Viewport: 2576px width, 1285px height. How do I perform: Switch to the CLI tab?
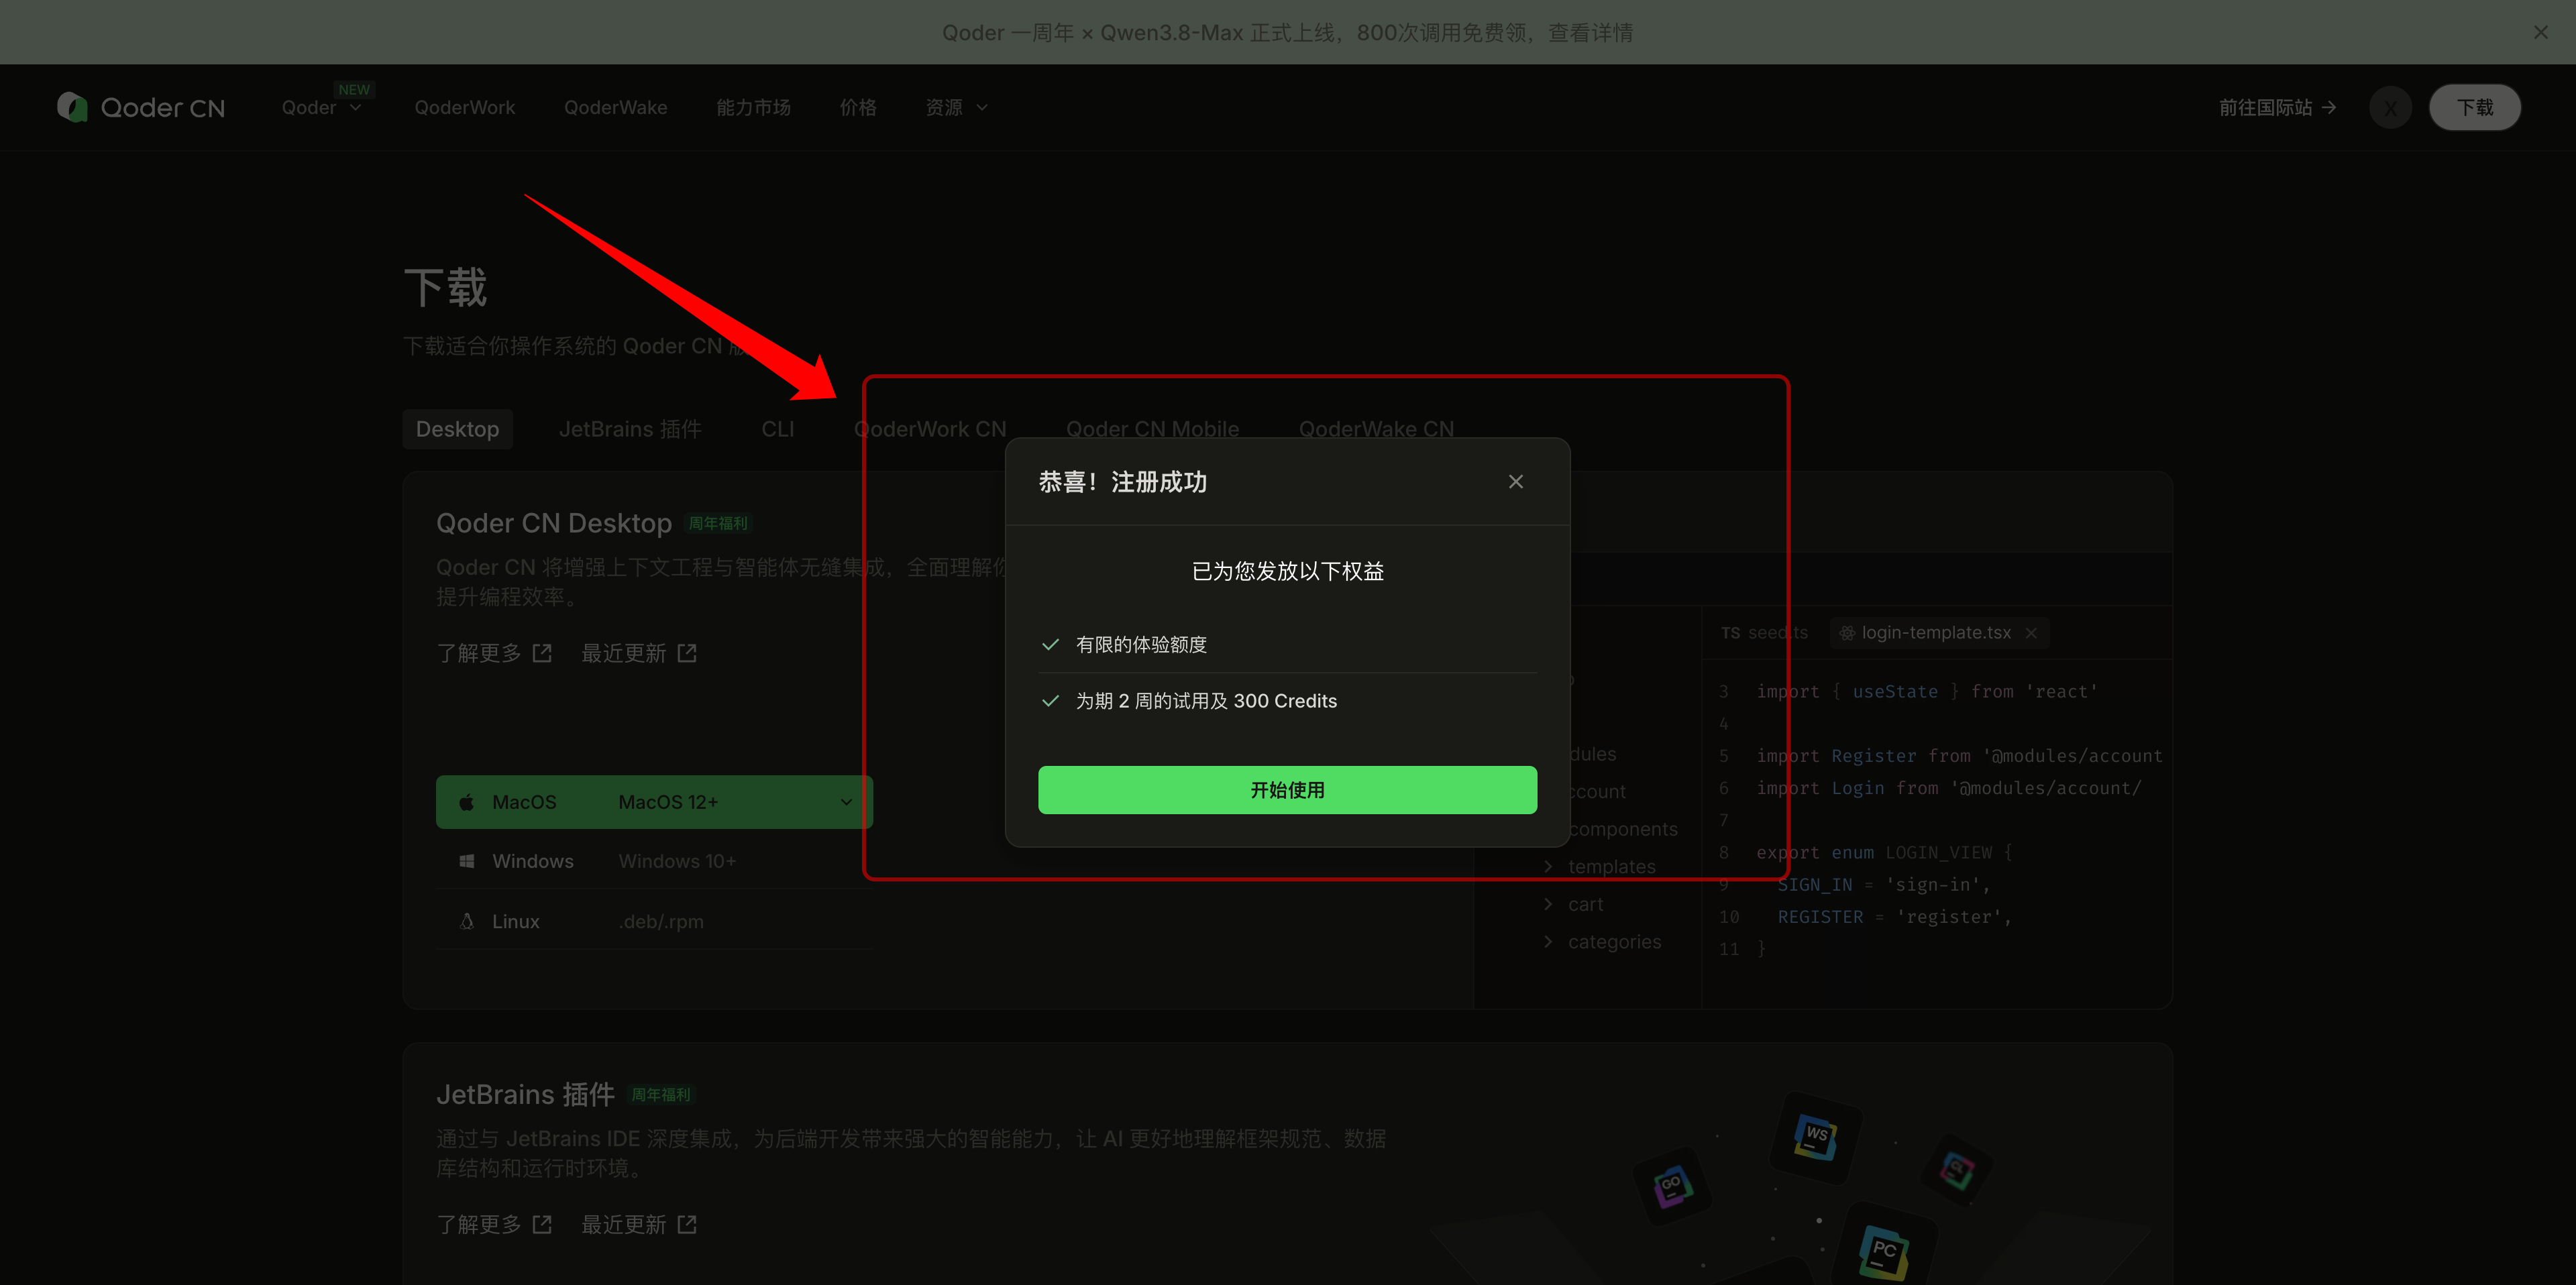pos(777,429)
